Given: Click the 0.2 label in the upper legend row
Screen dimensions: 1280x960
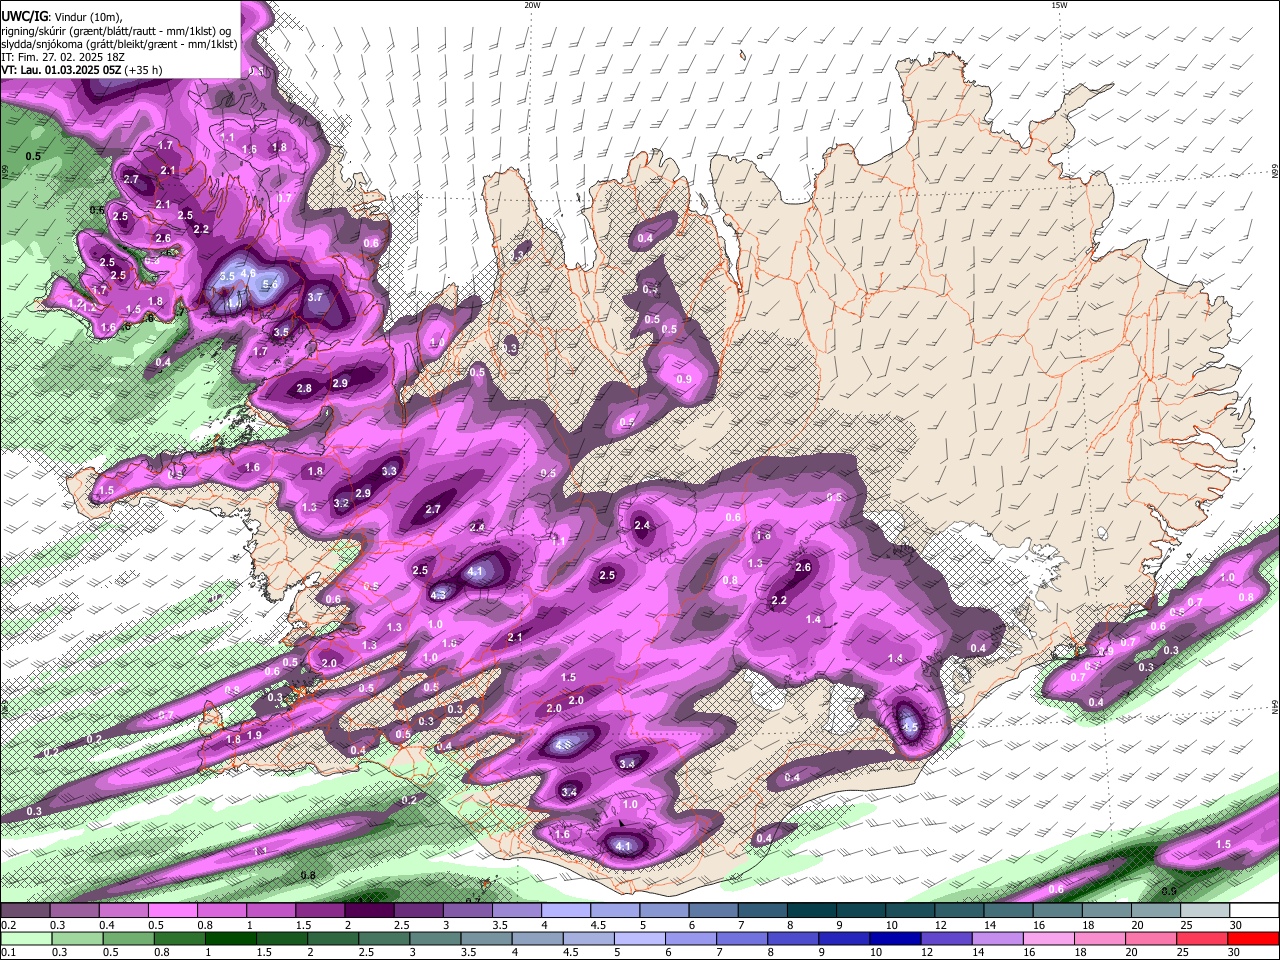Looking at the screenshot, I should pyautogui.click(x=8, y=925).
